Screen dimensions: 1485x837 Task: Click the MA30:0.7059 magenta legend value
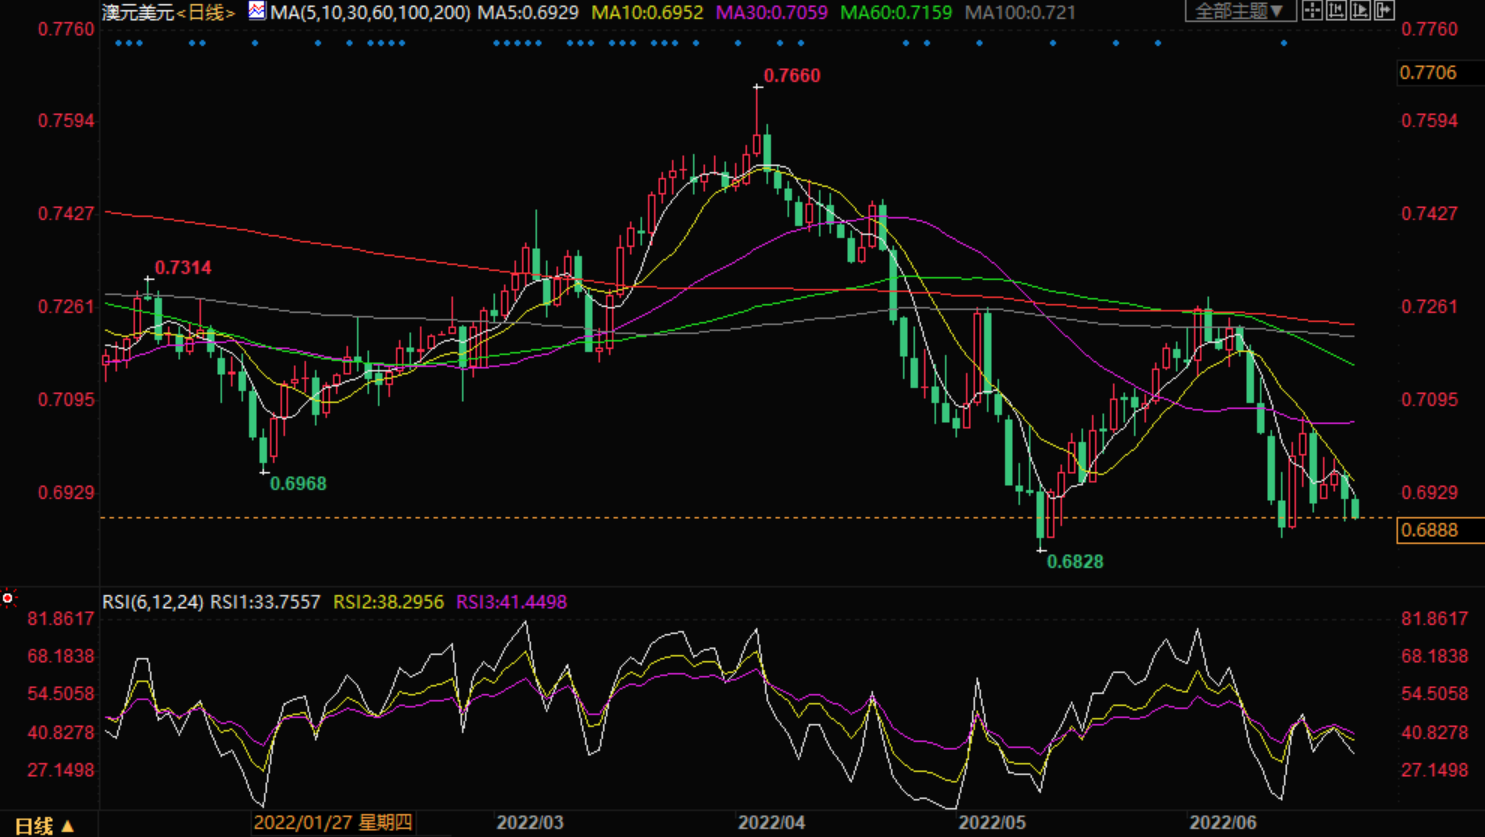point(771,13)
